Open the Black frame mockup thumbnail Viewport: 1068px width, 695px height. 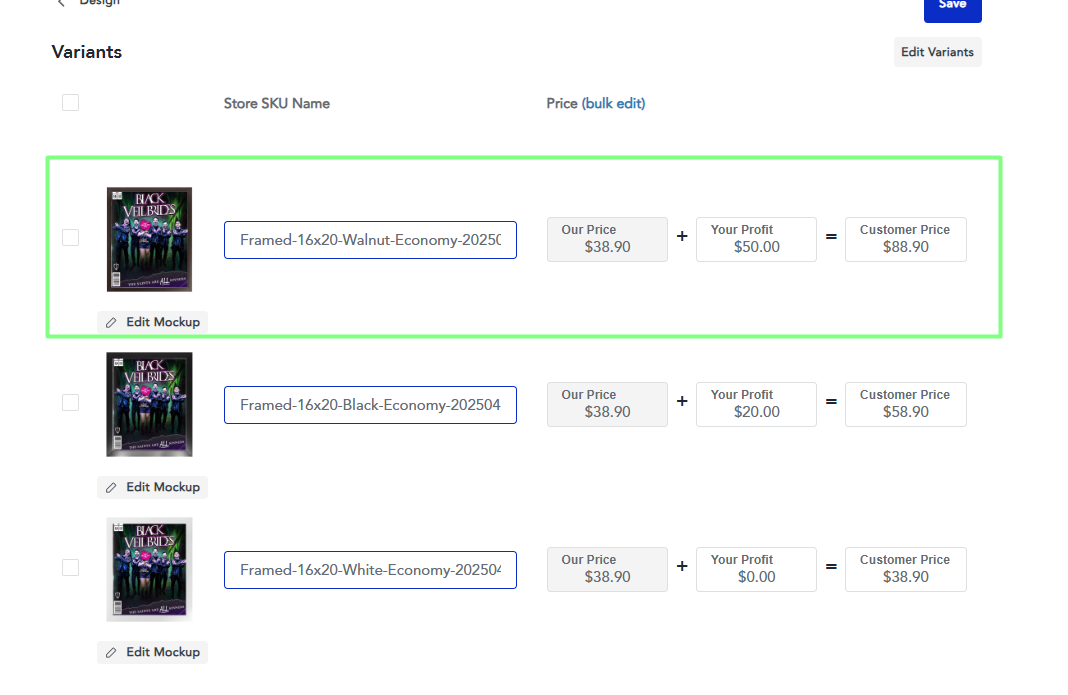click(x=149, y=404)
